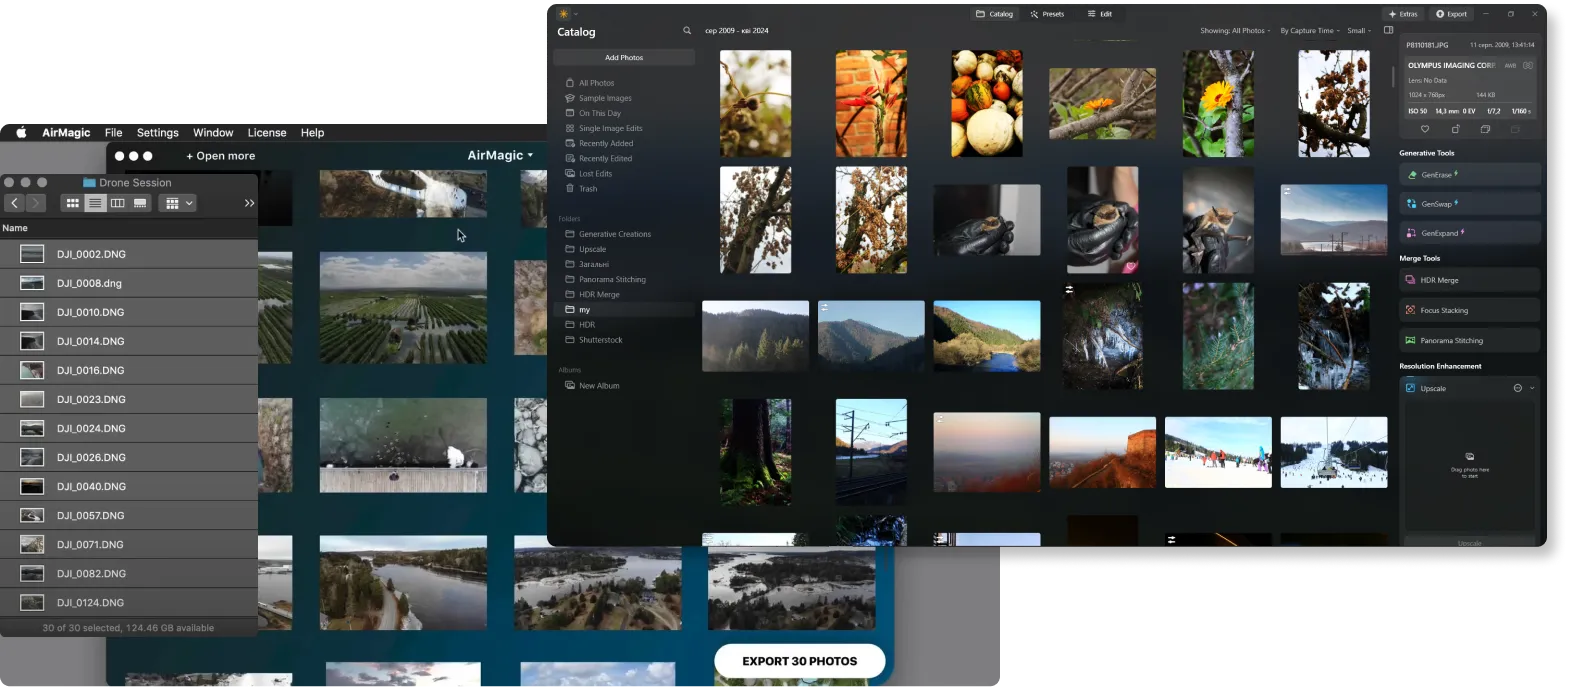Open the dropdown arrow beside the sun logo
The height and width of the screenshot is (687, 1569).
coord(576,14)
